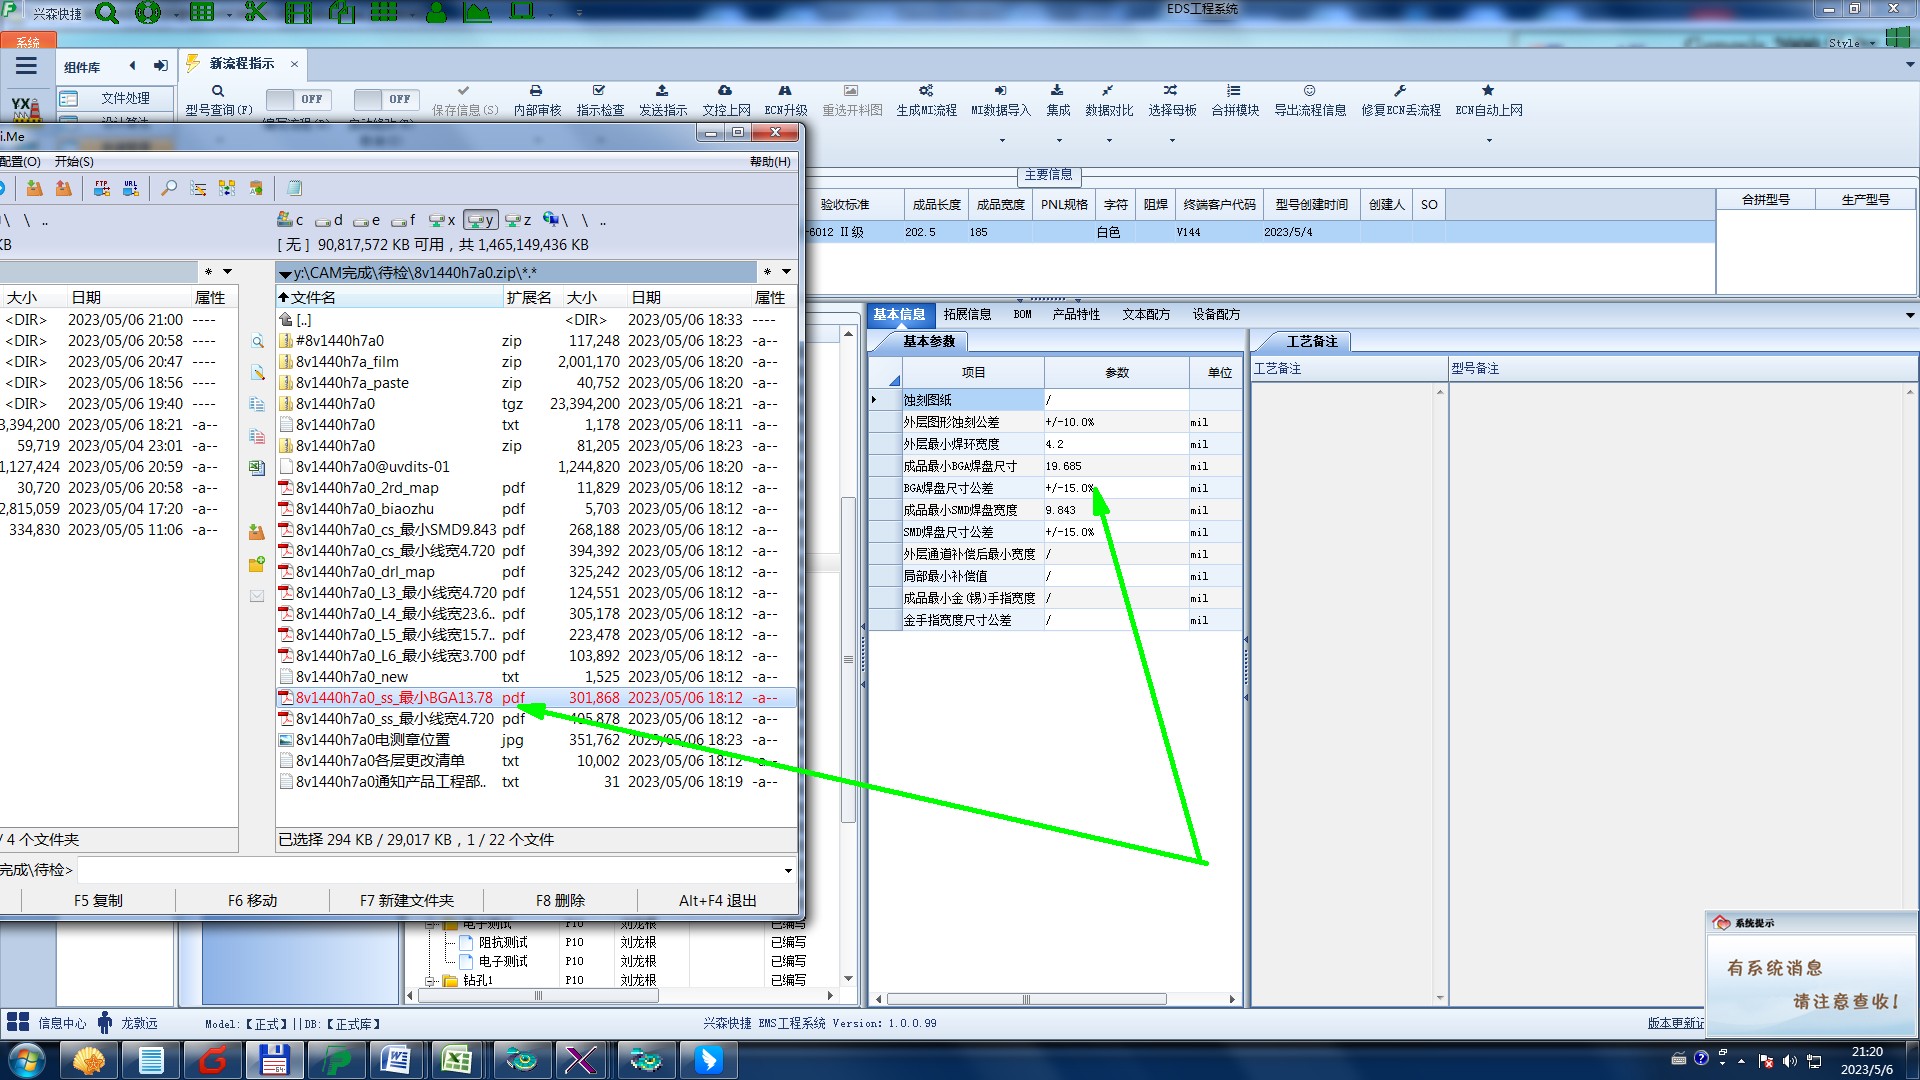Click the green magnifier search icon in title bar
Image resolution: width=1920 pixels, height=1080 pixels.
point(107,13)
